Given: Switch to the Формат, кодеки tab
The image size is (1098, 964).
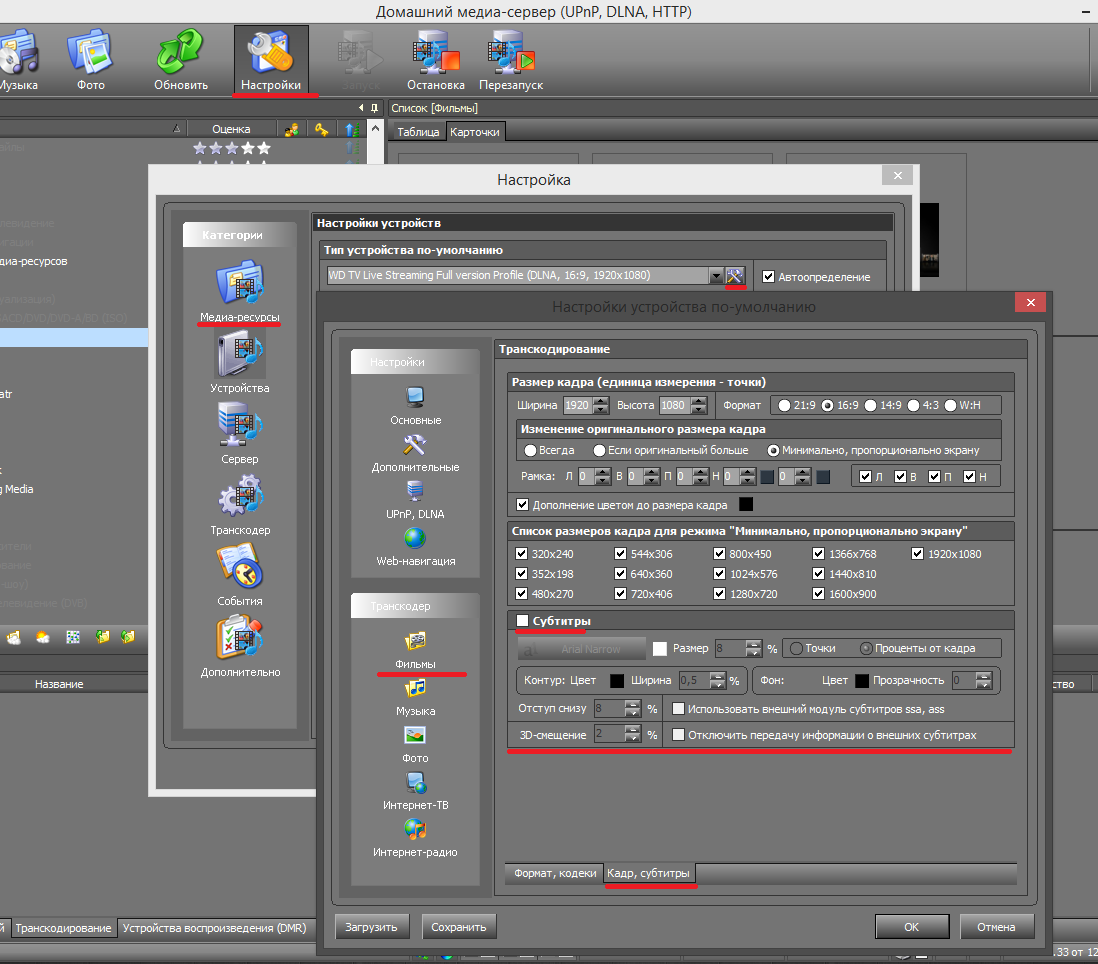Looking at the screenshot, I should [x=554, y=874].
